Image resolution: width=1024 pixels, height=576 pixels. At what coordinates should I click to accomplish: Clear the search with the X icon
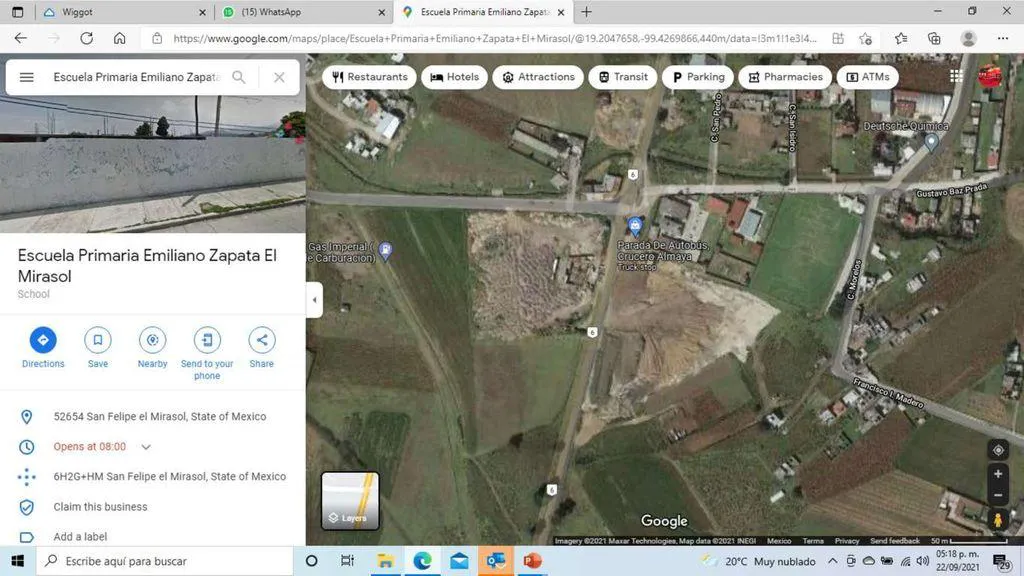point(279,77)
